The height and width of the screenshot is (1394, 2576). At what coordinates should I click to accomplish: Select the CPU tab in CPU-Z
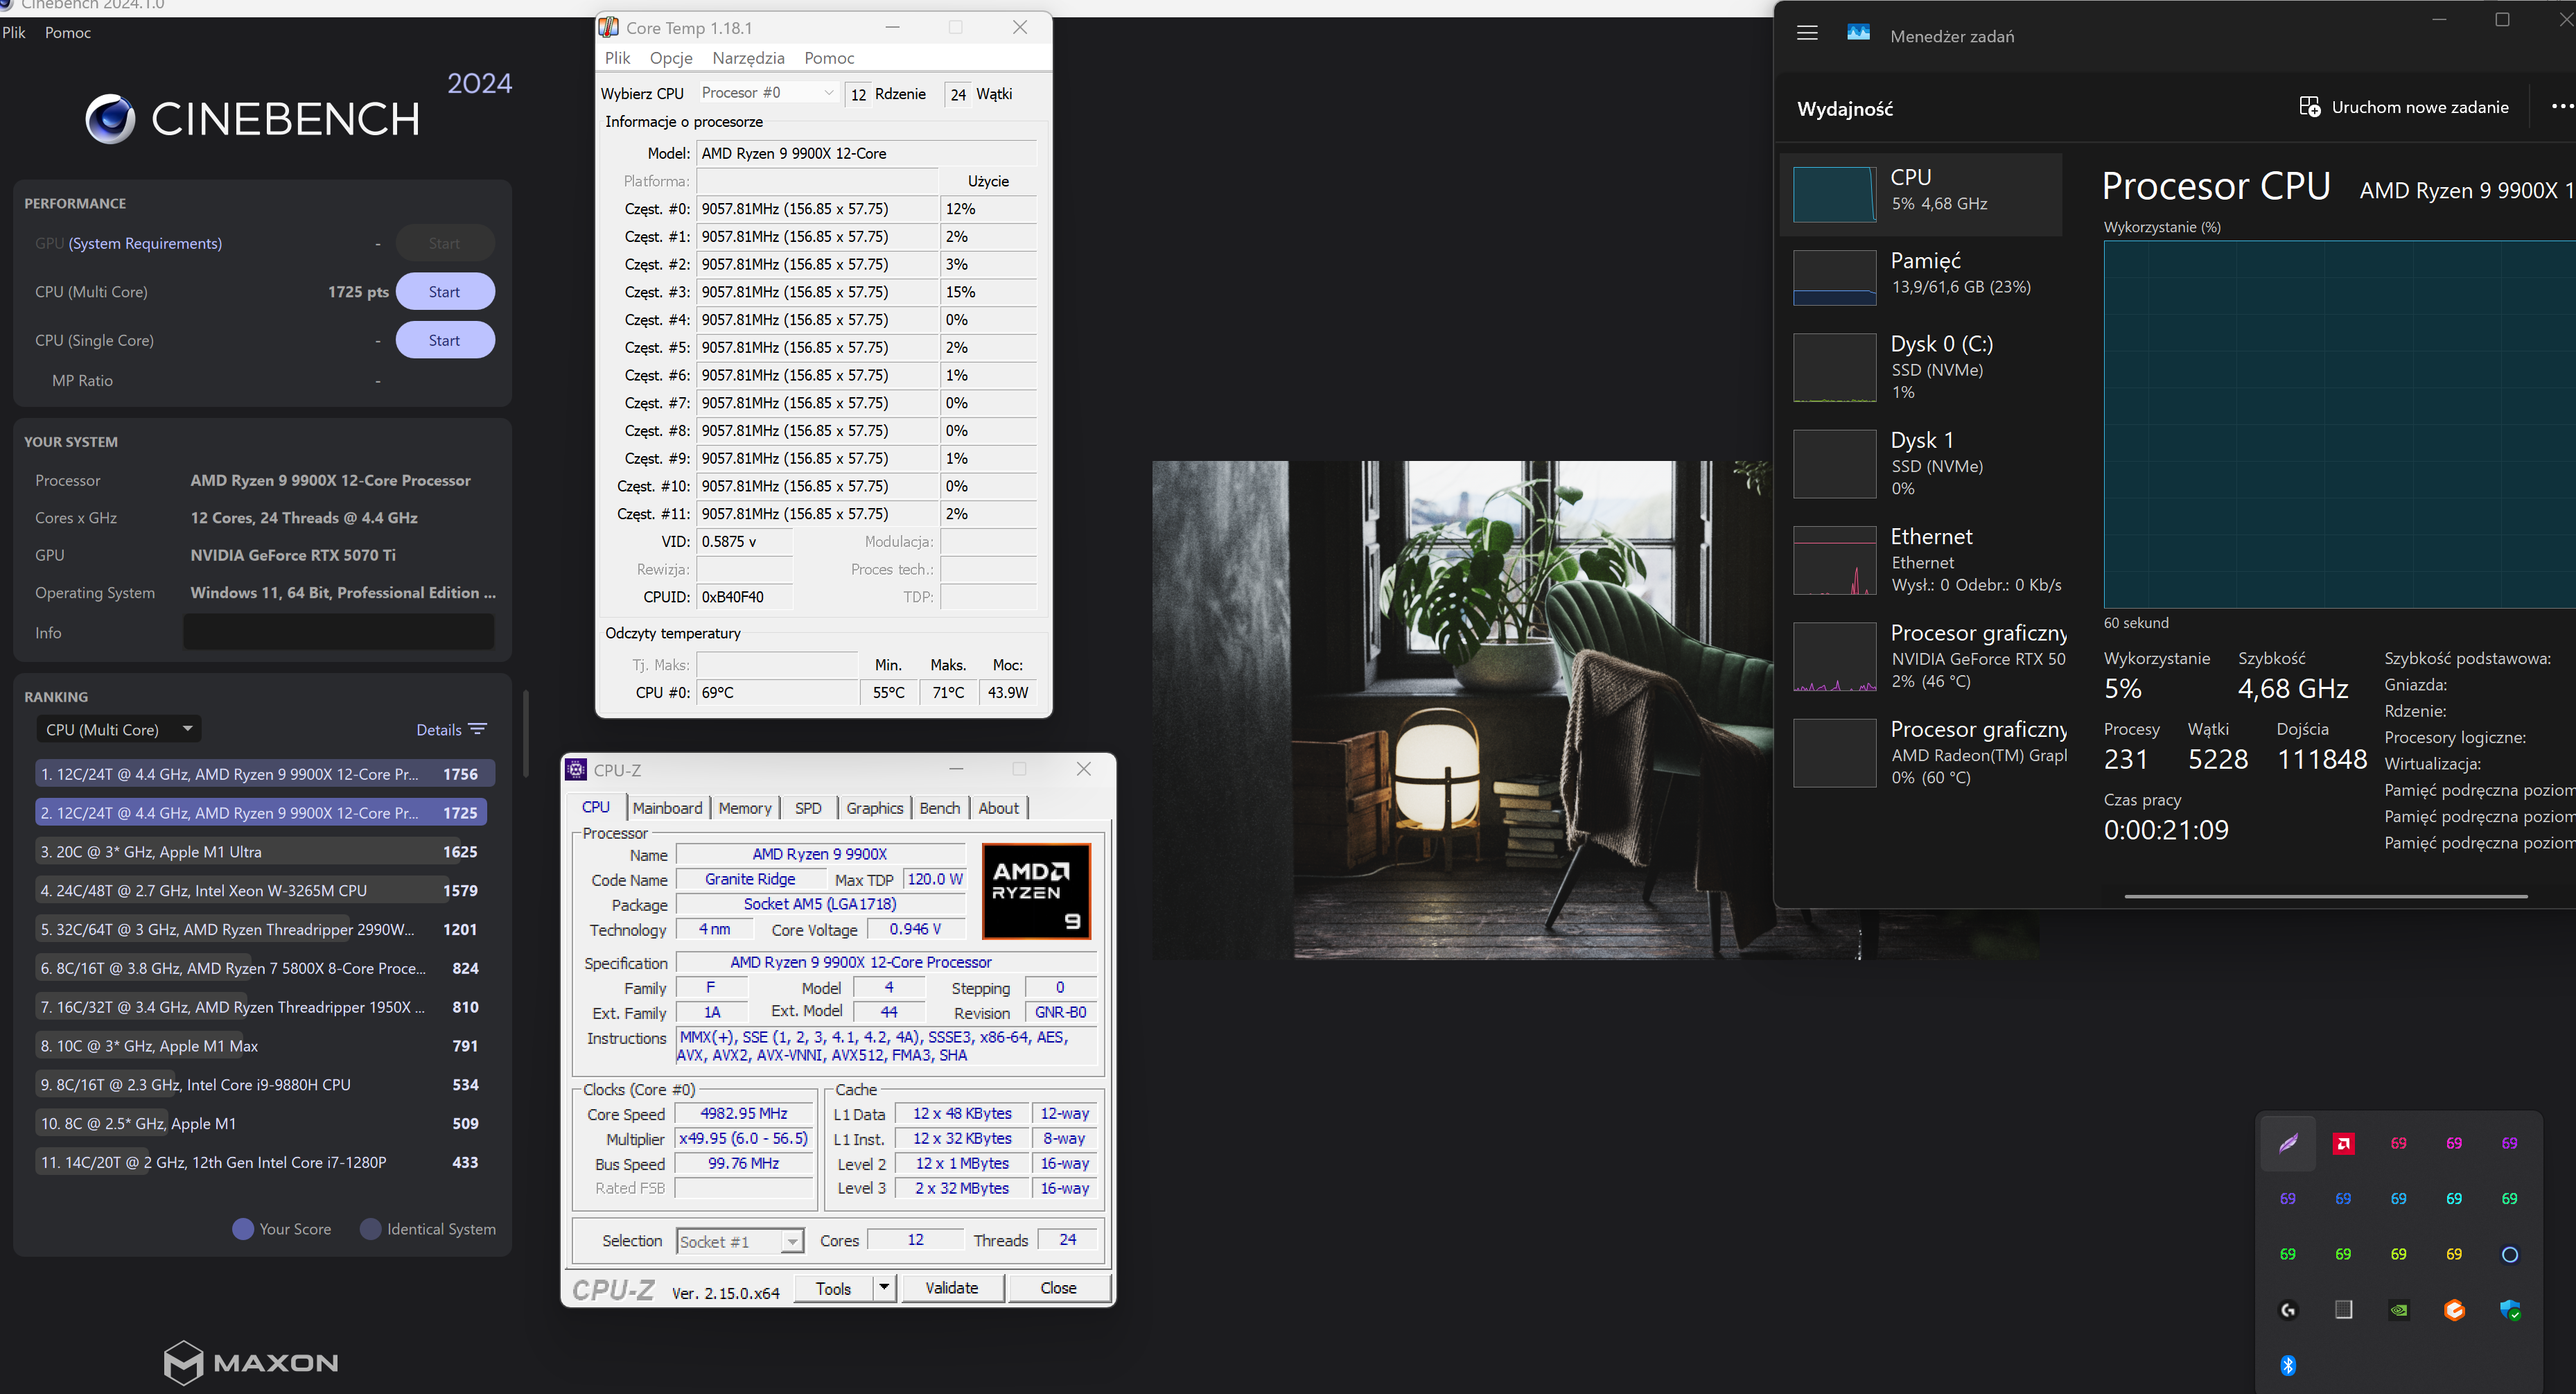coord(596,806)
